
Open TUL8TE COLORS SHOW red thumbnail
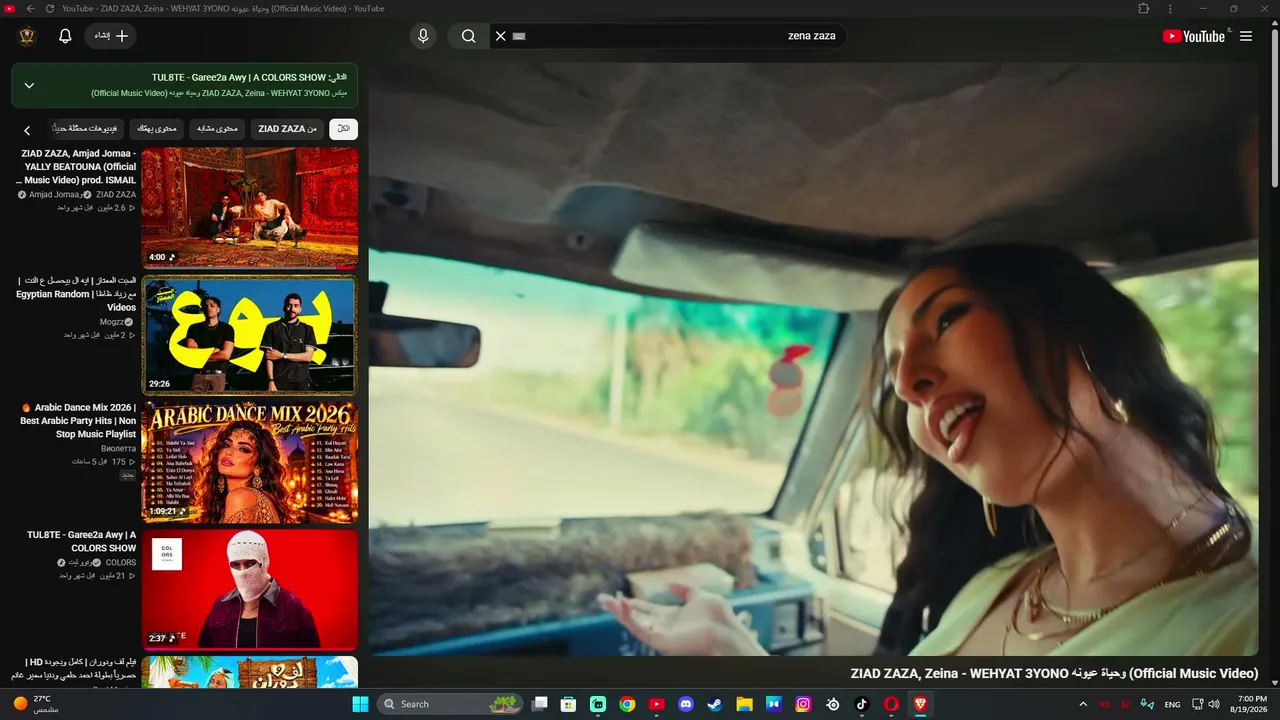pos(249,589)
